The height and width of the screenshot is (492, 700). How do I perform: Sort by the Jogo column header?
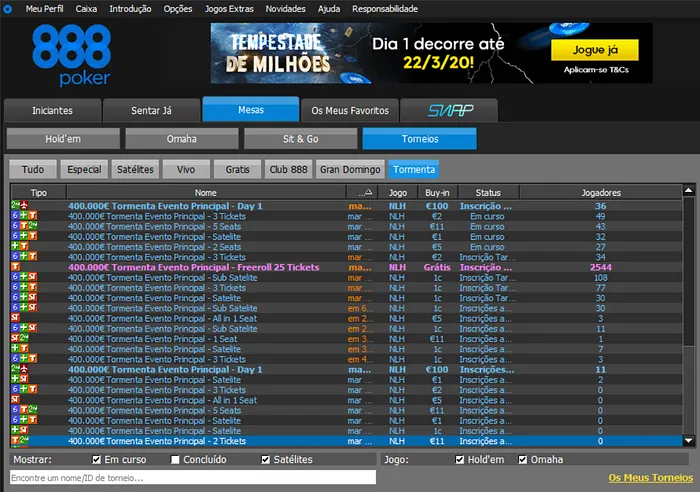398,192
